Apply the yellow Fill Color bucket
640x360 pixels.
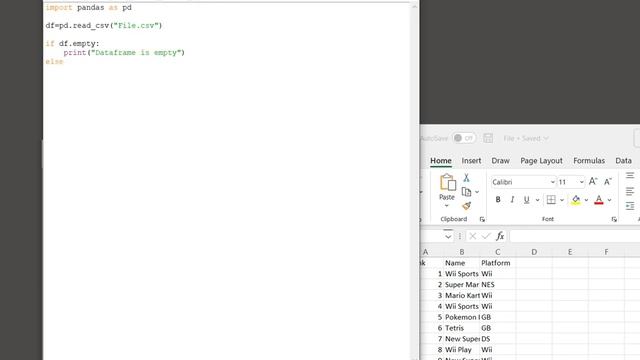click(x=576, y=200)
